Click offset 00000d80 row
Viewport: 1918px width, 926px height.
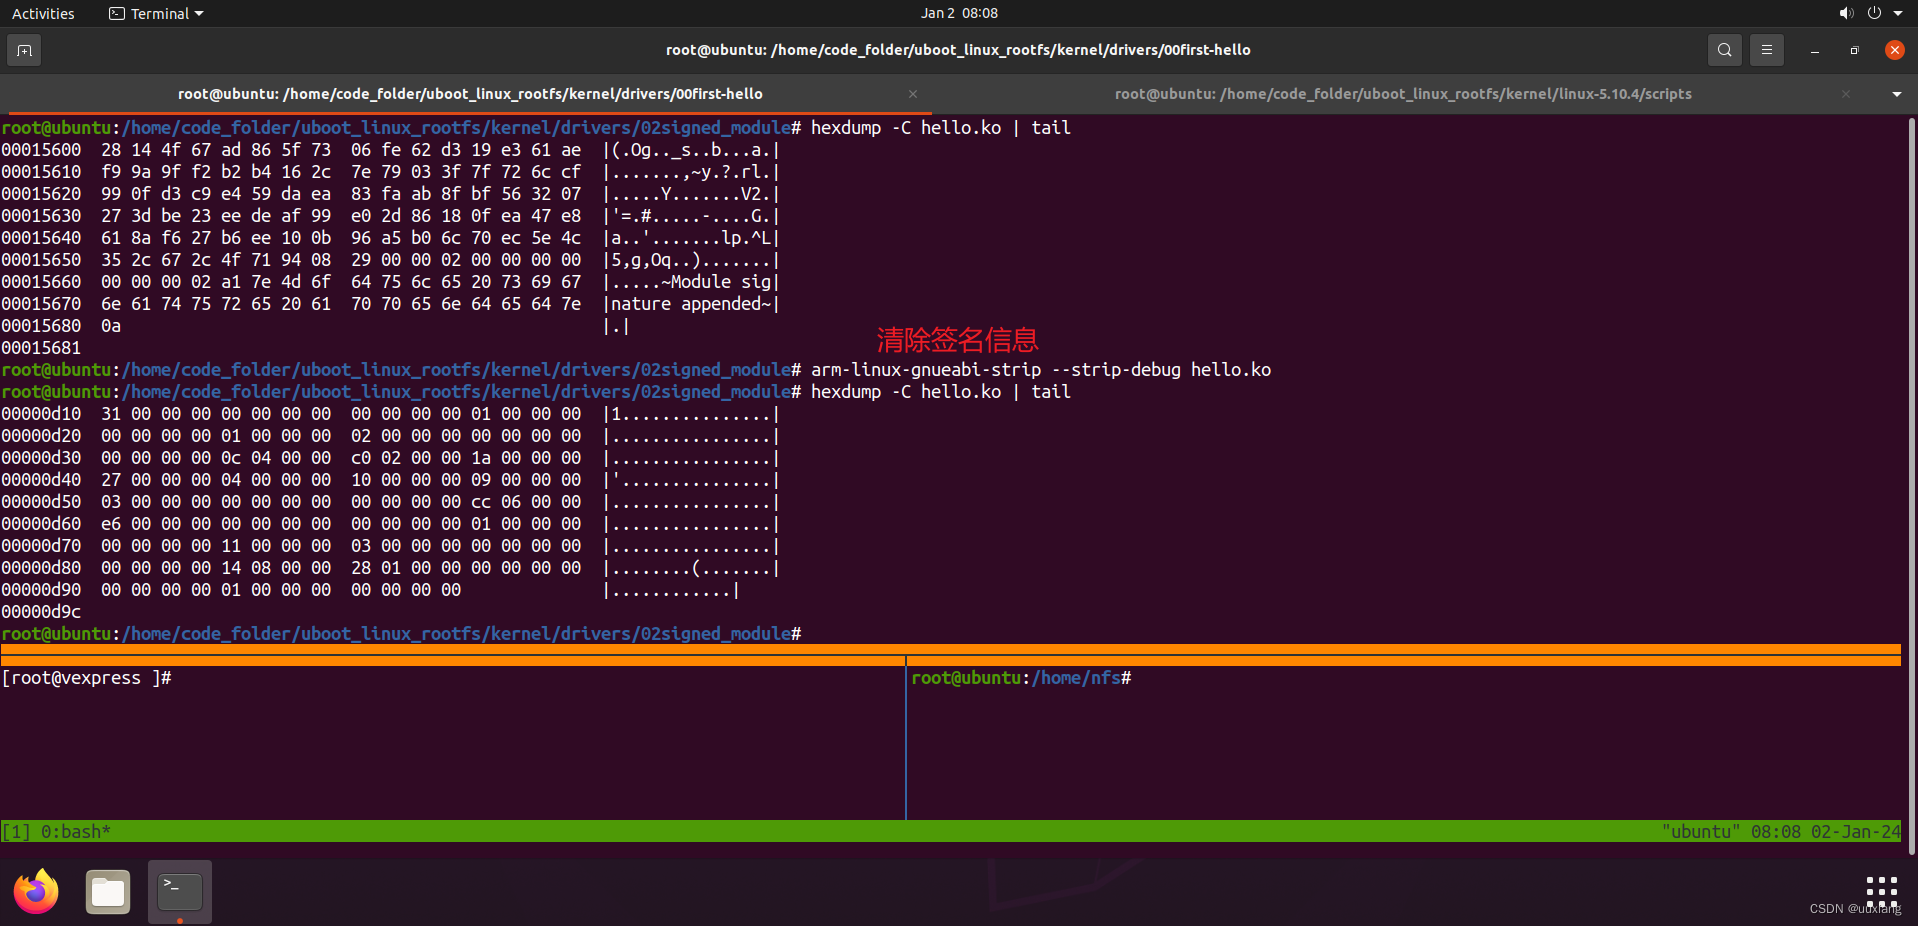click(391, 568)
